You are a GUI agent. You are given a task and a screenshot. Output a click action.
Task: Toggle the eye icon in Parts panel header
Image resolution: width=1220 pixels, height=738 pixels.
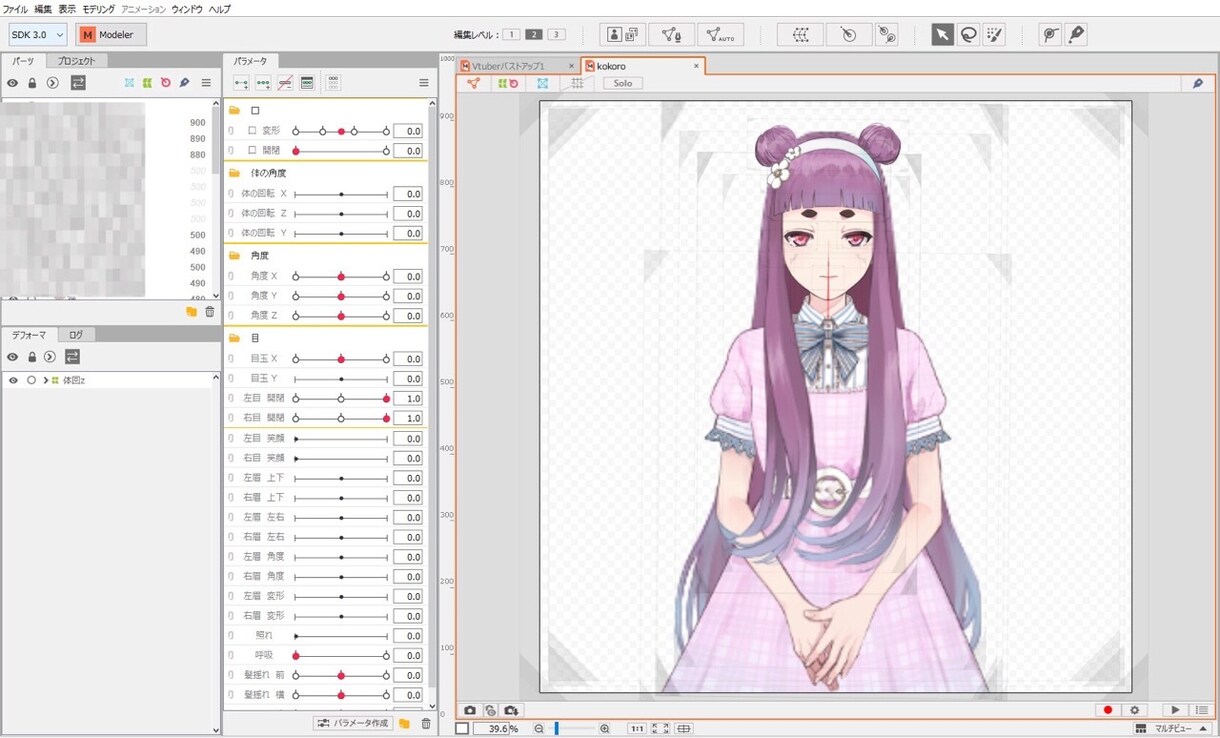pos(13,83)
